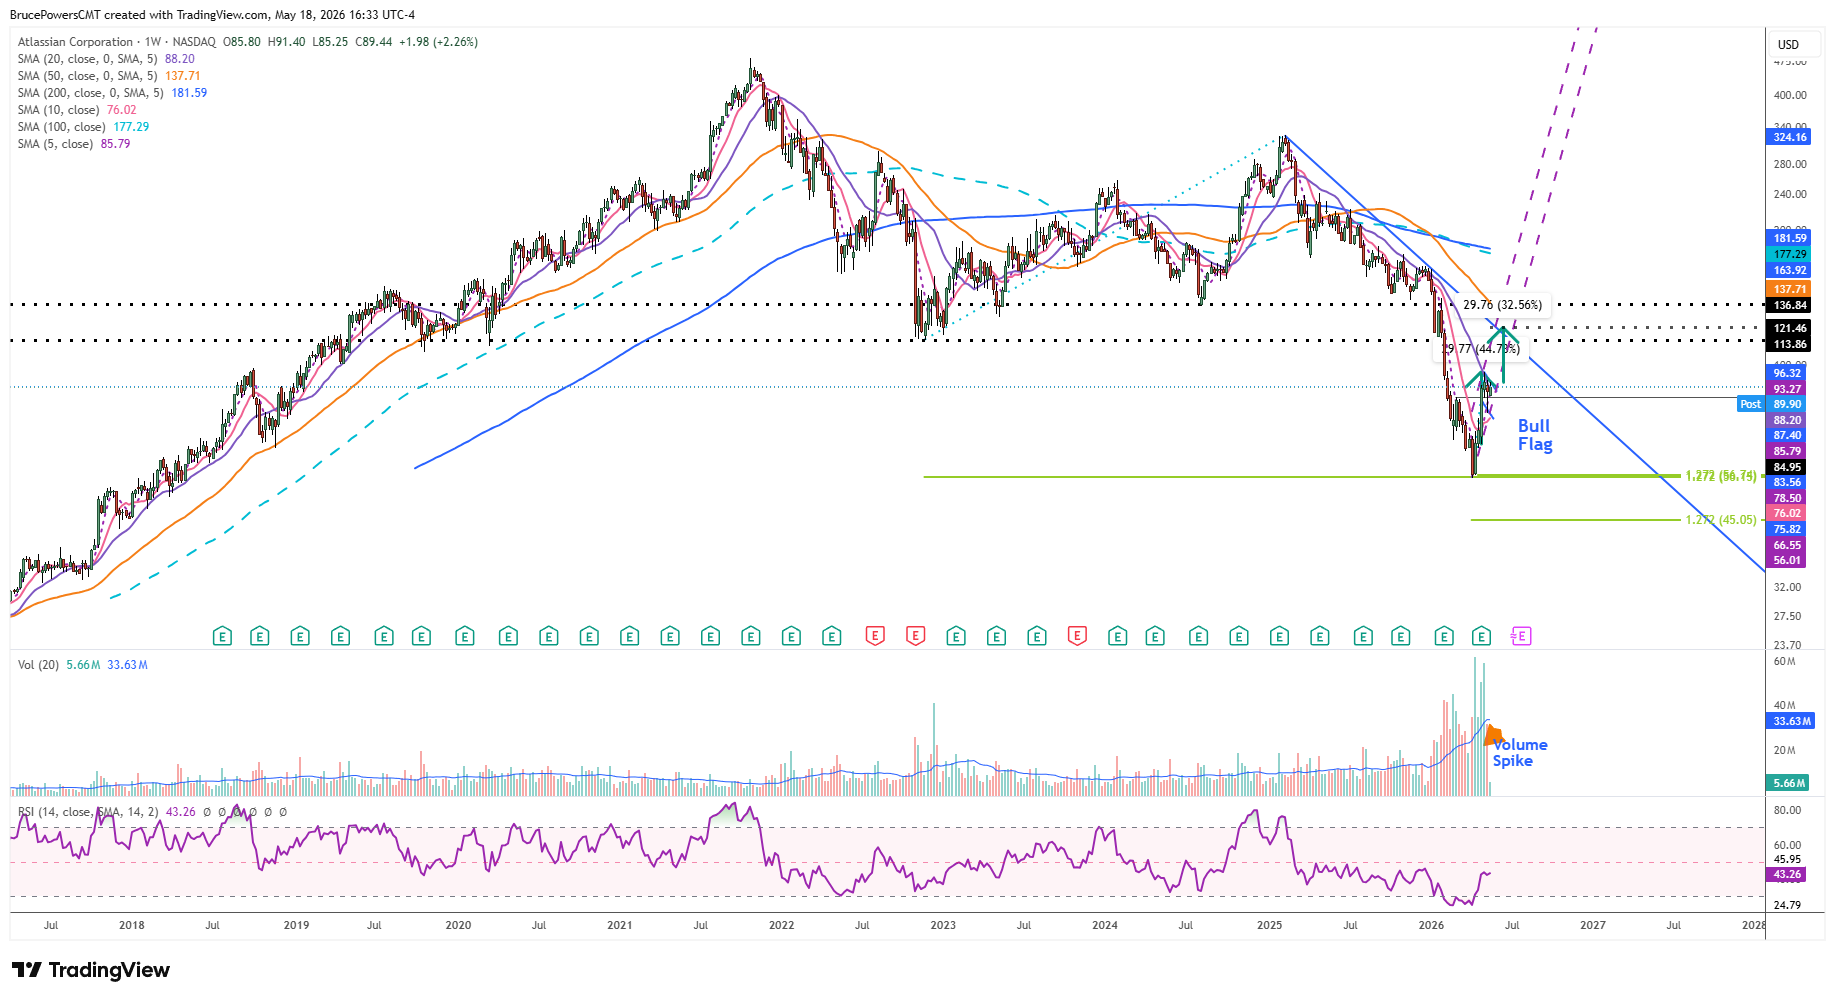Click the TradingView logo at bottom left
Viewport: 1835px width, 1000px height.
(x=91, y=970)
